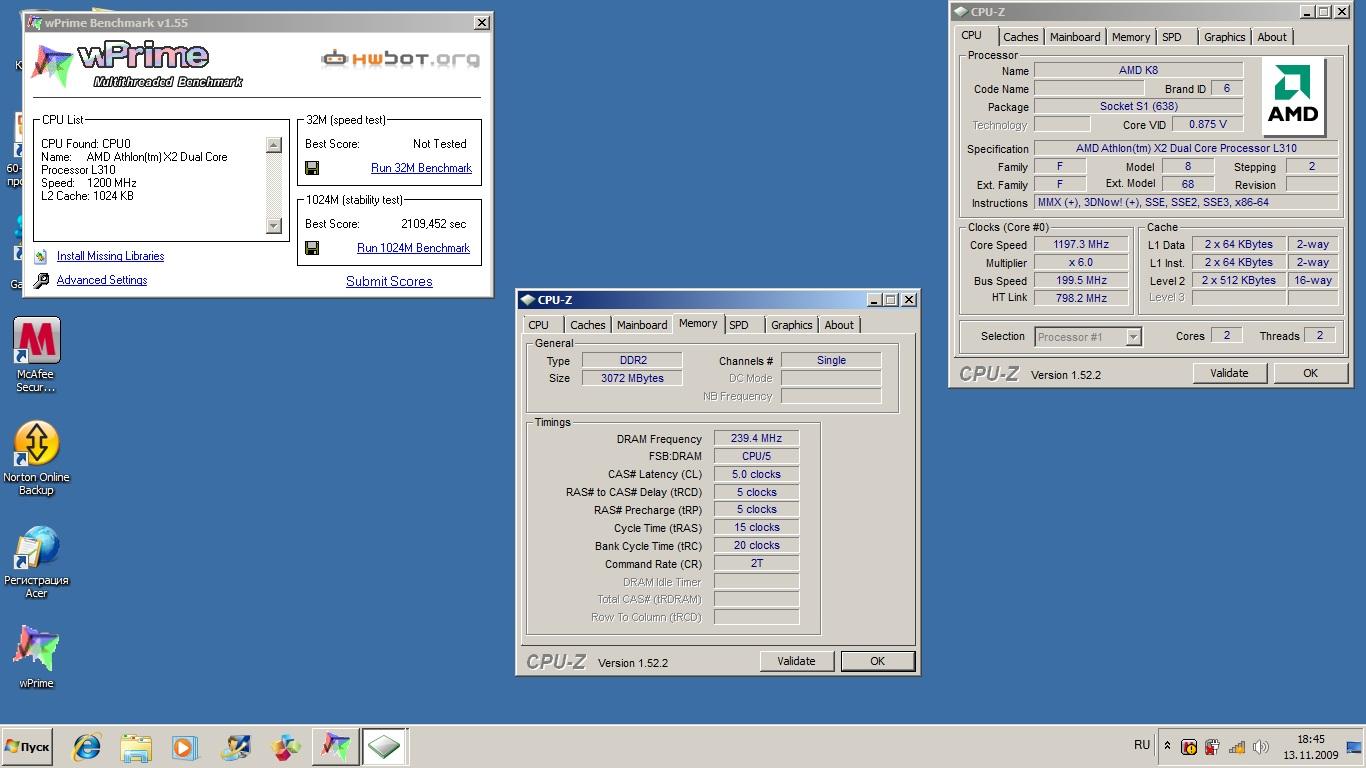This screenshot has width=1366, height=768.
Task: Click the Specification field AMD Athlon X2 L310
Action: pos(1186,149)
